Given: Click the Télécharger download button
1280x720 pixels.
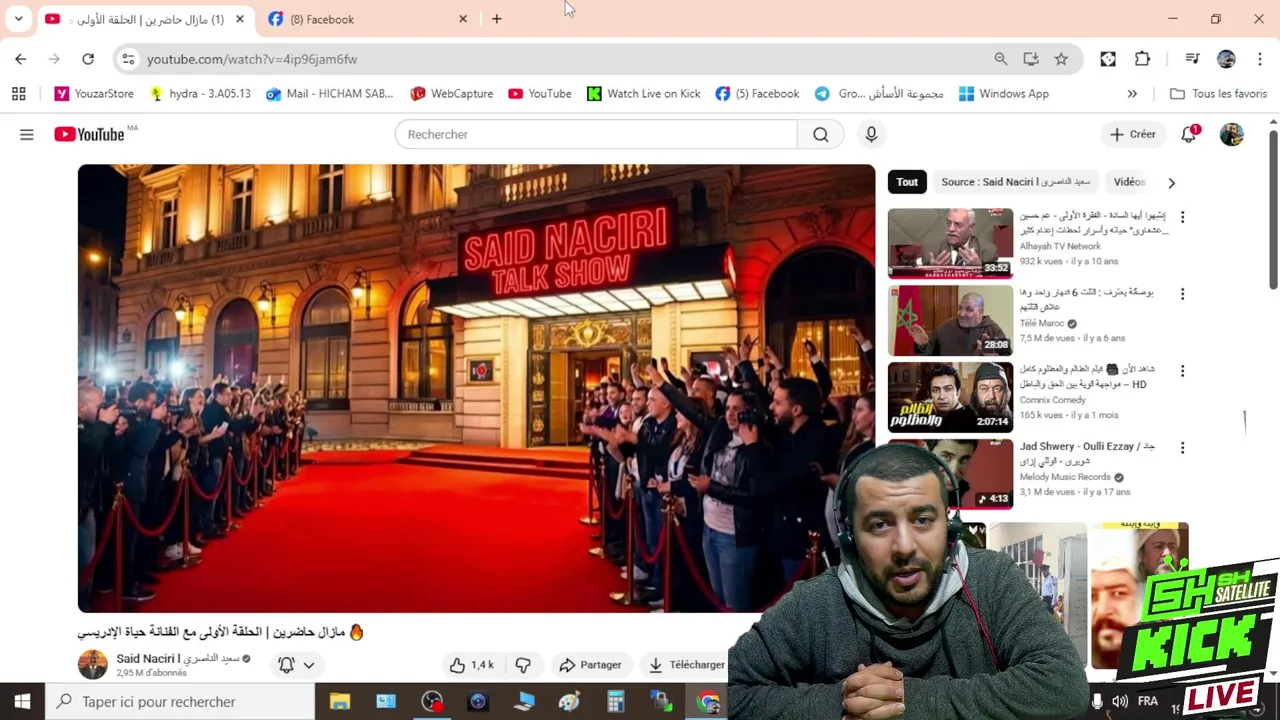Looking at the screenshot, I should coord(687,665).
